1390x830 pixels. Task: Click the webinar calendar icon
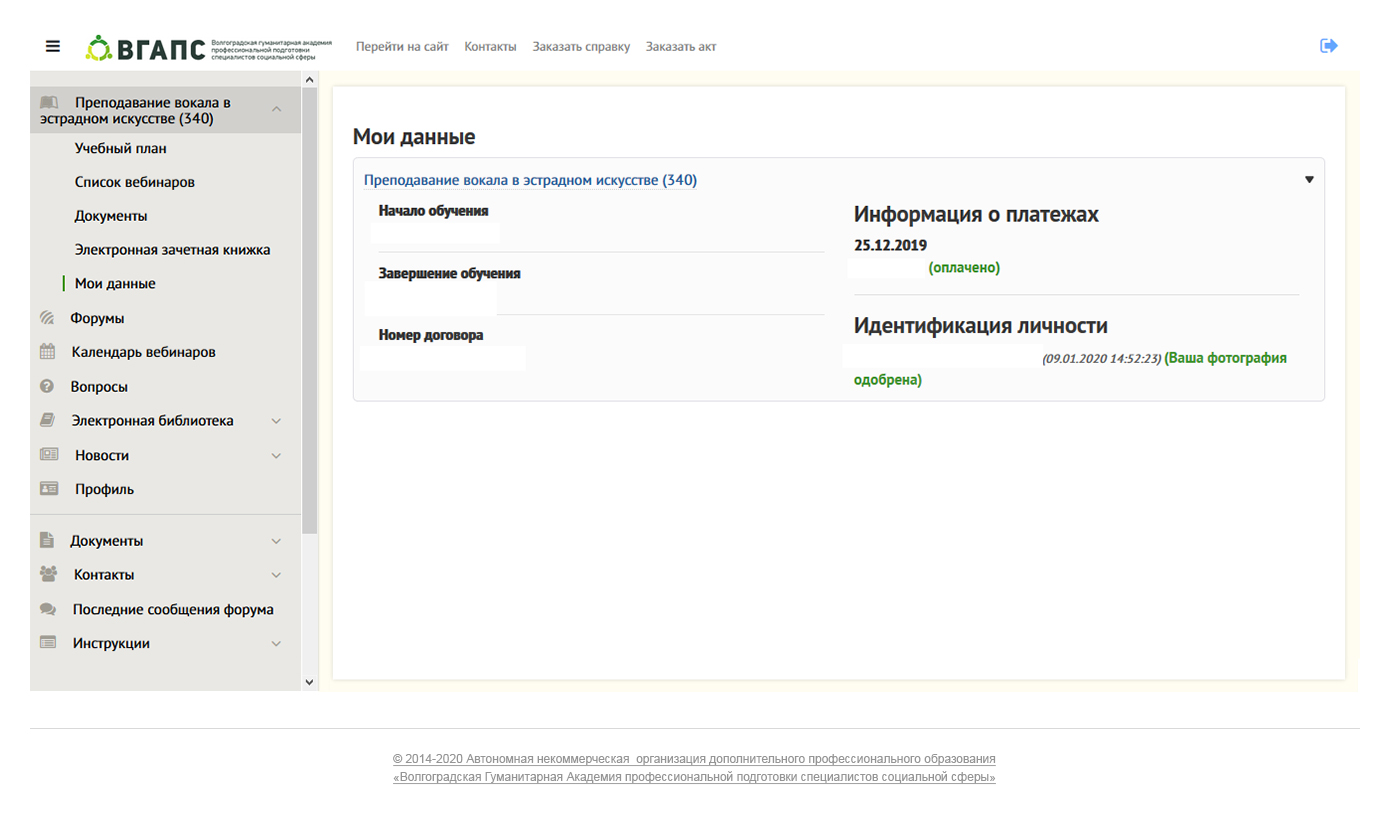(48, 352)
